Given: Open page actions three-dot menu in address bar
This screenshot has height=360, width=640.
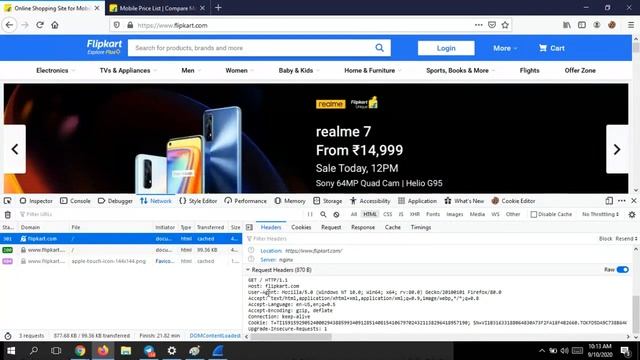Looking at the screenshot, I should (x=478, y=25).
